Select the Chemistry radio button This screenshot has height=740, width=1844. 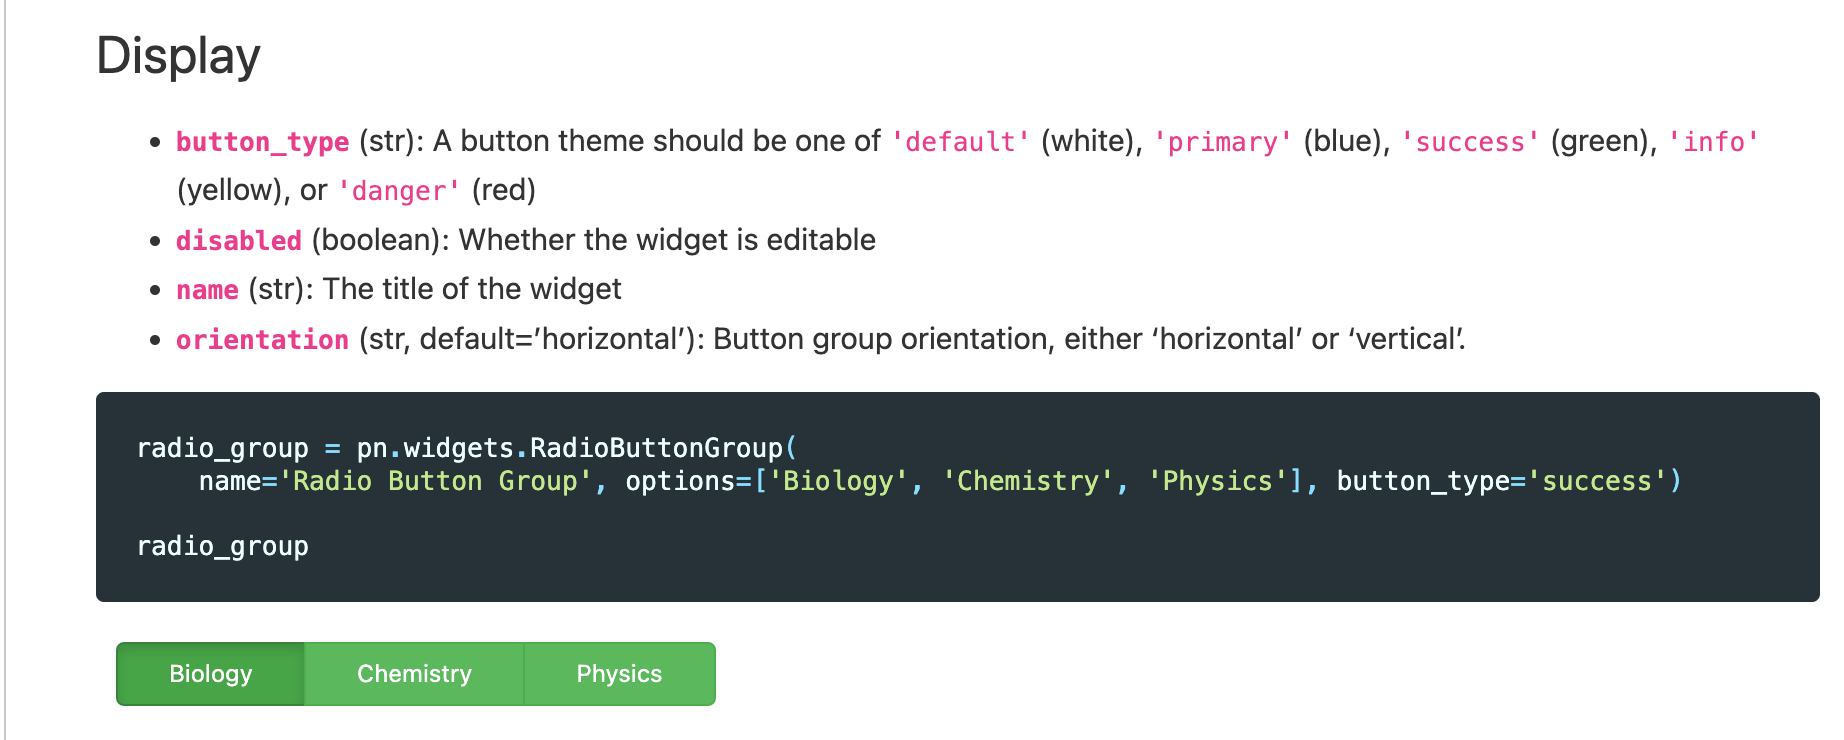[414, 674]
